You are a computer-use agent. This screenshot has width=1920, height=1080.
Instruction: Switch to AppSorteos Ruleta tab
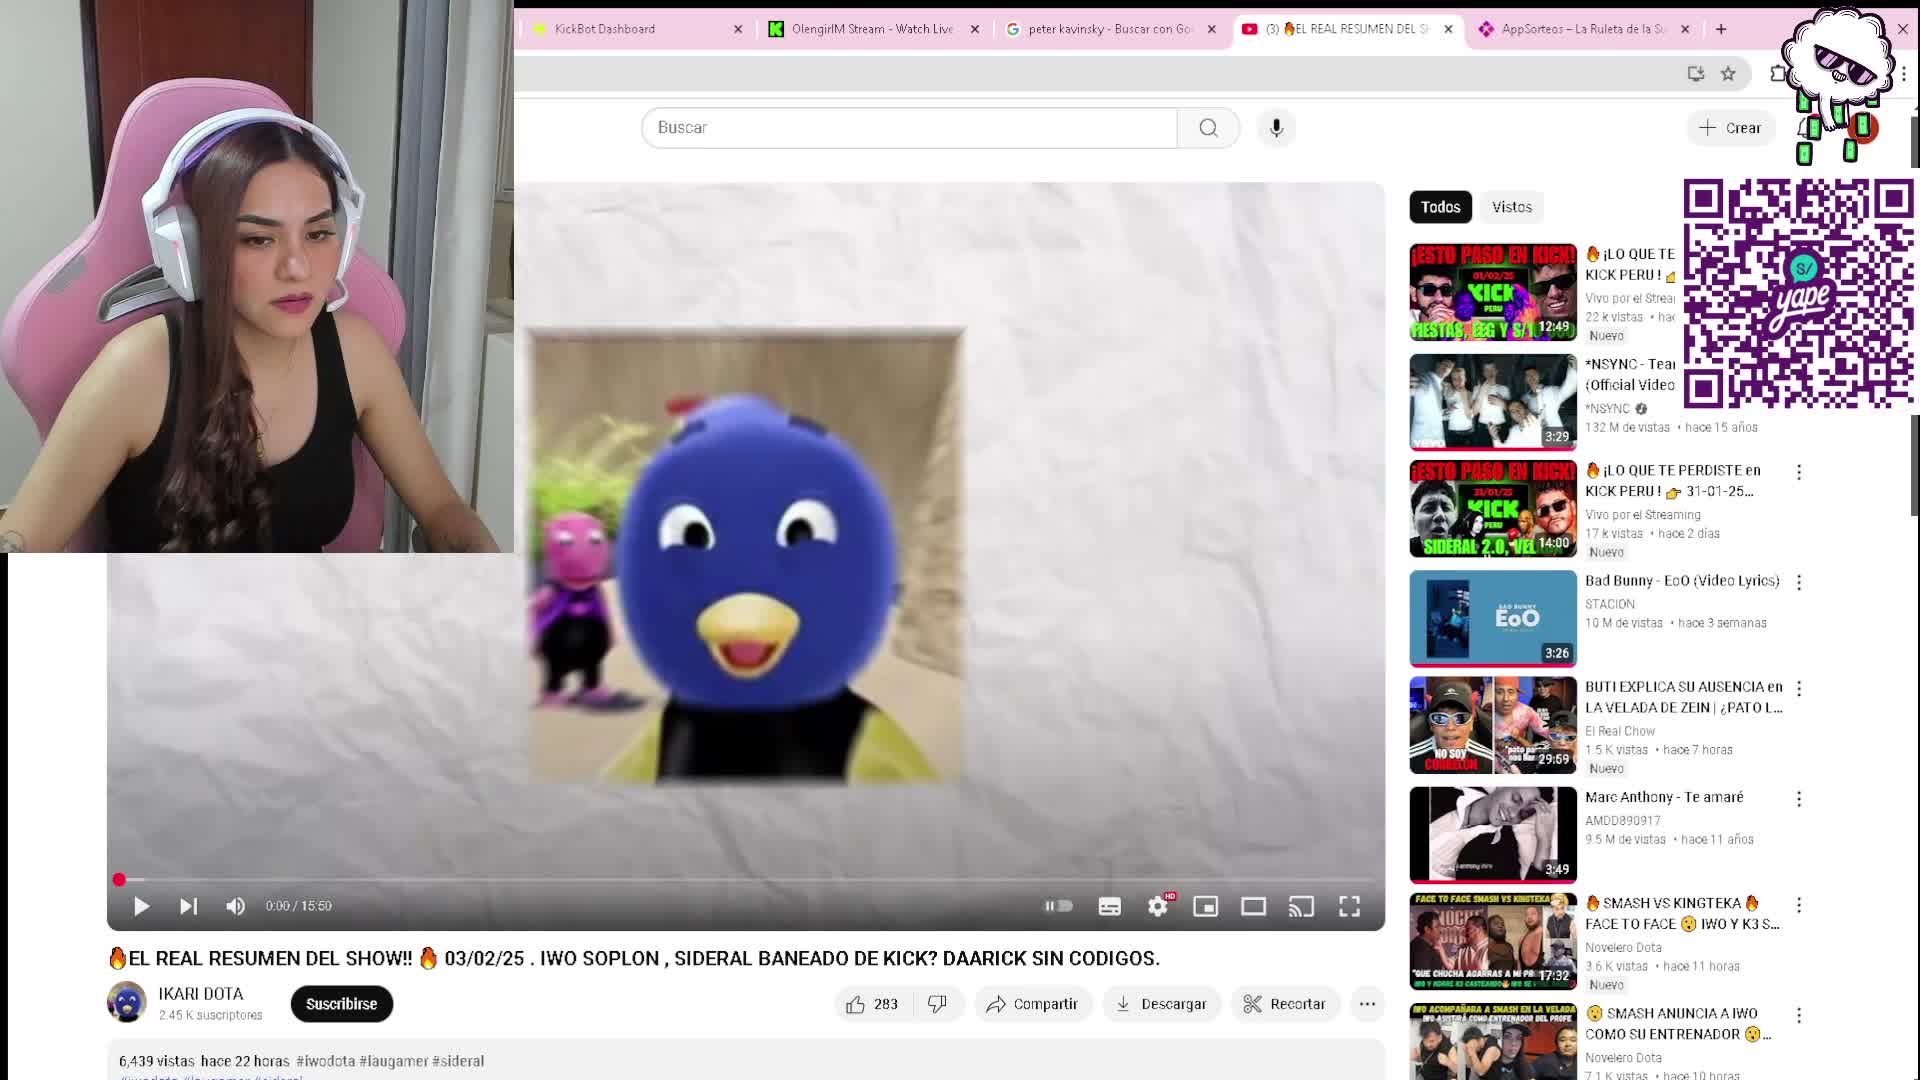coord(1583,29)
